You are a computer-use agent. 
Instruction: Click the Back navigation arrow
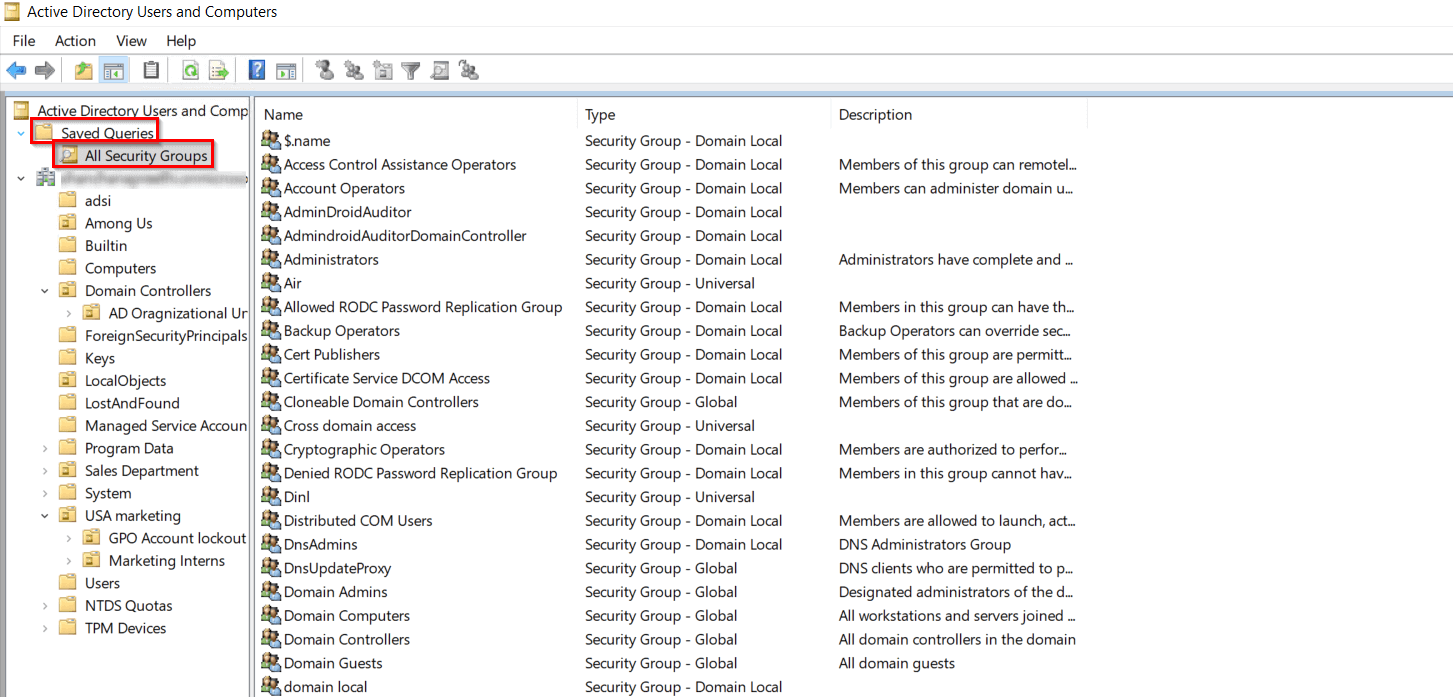[x=16, y=69]
